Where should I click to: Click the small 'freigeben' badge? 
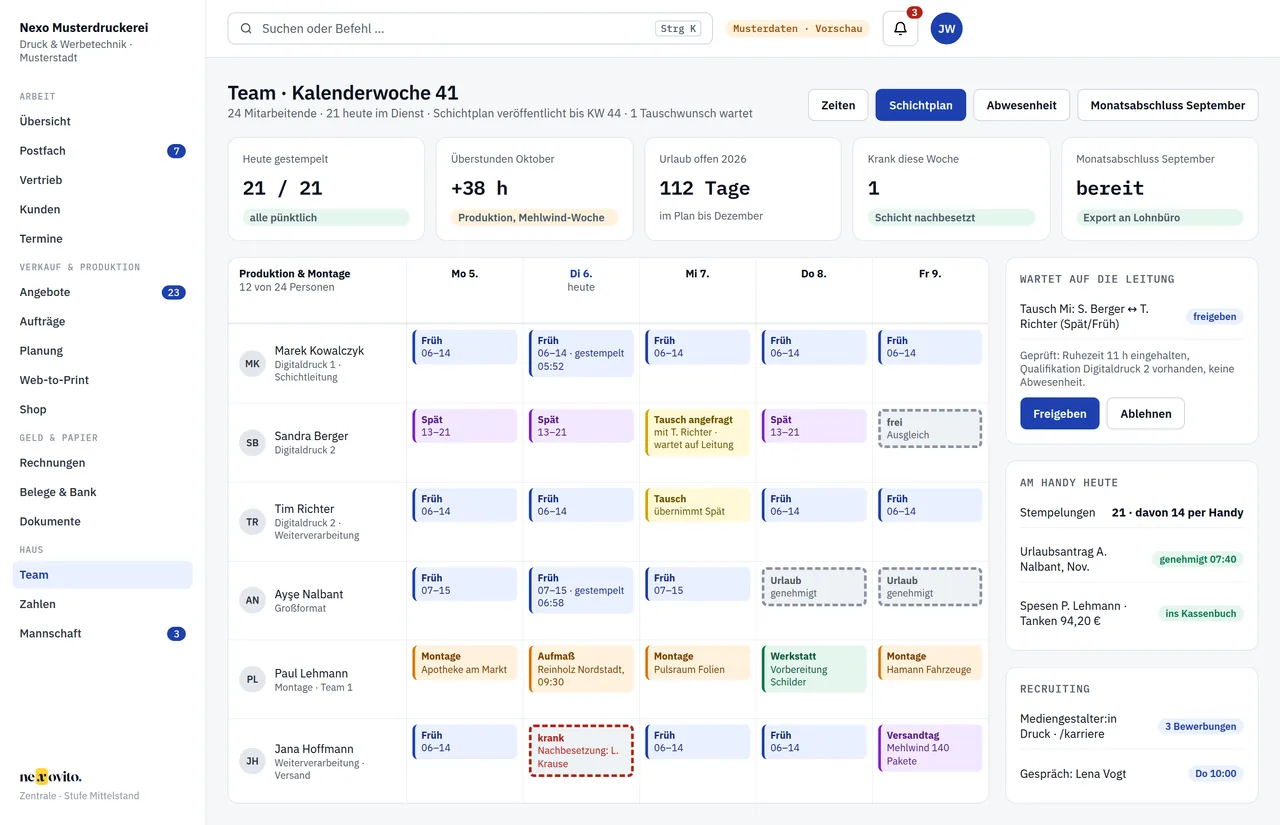pyautogui.click(x=1215, y=316)
